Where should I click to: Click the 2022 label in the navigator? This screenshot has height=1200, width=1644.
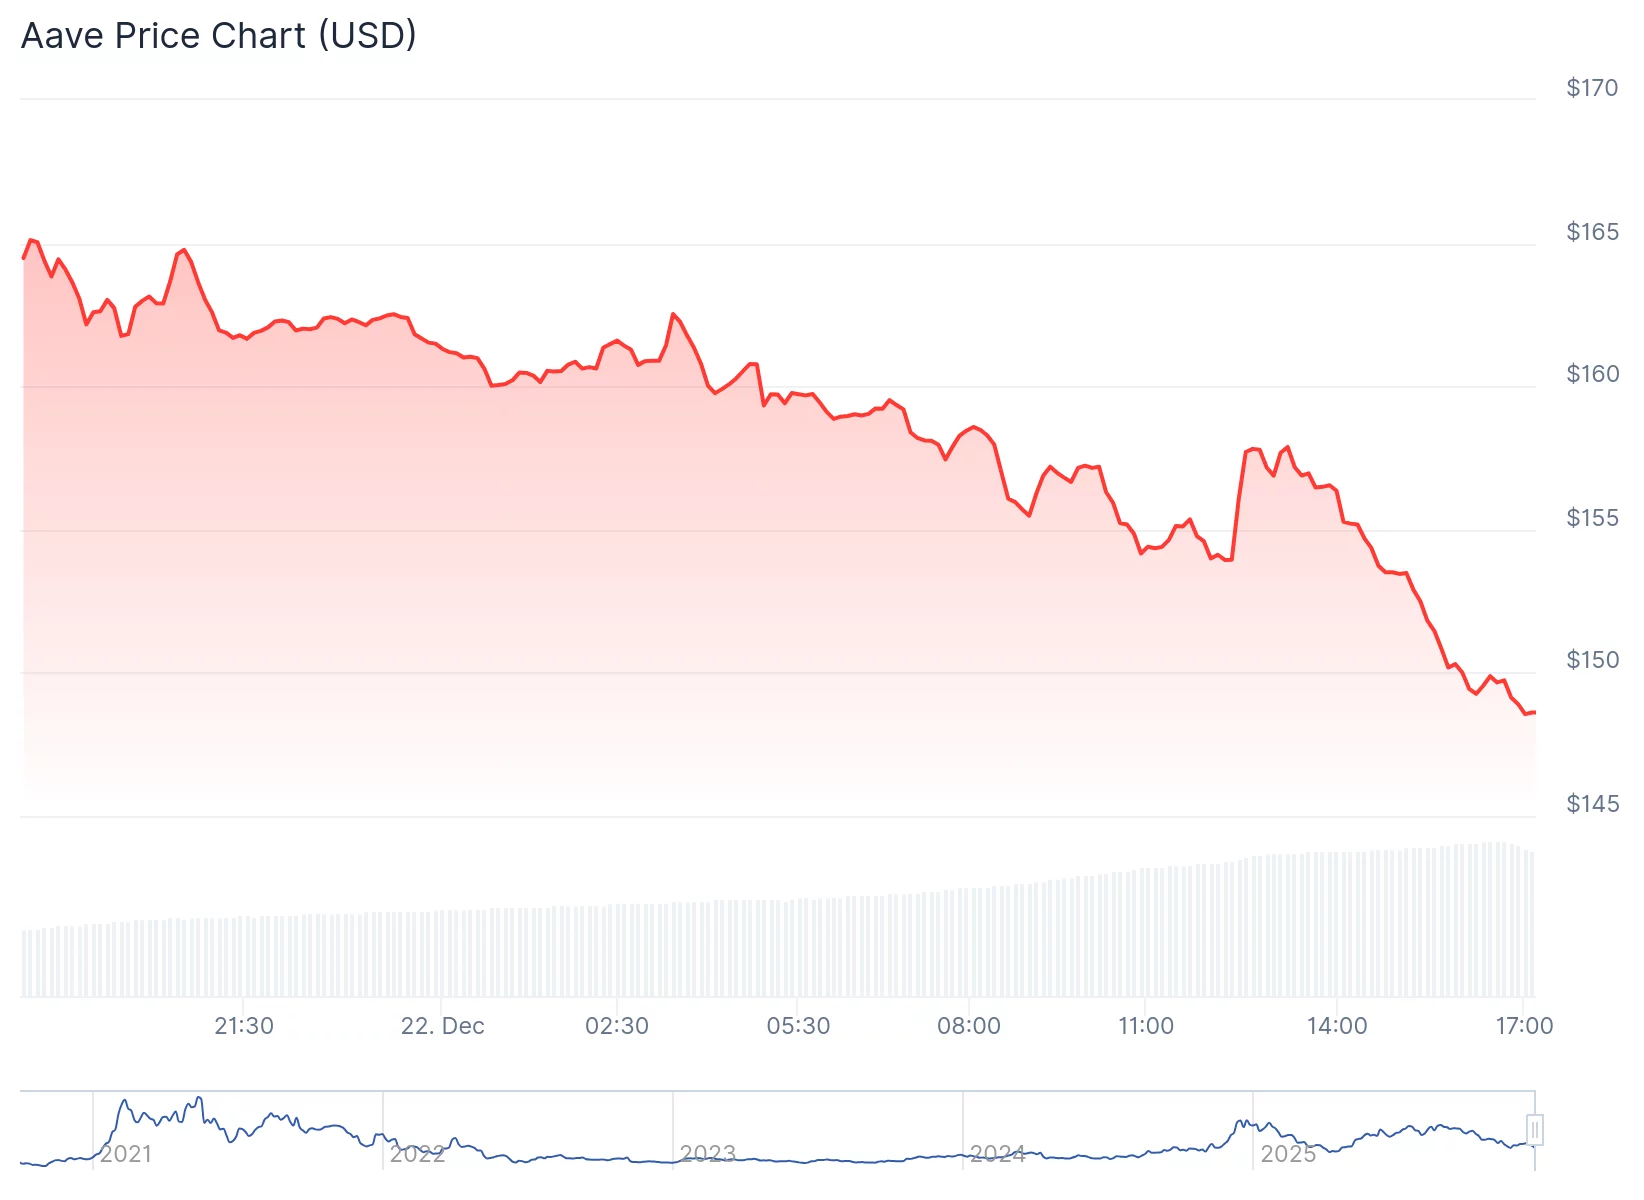point(417,1154)
